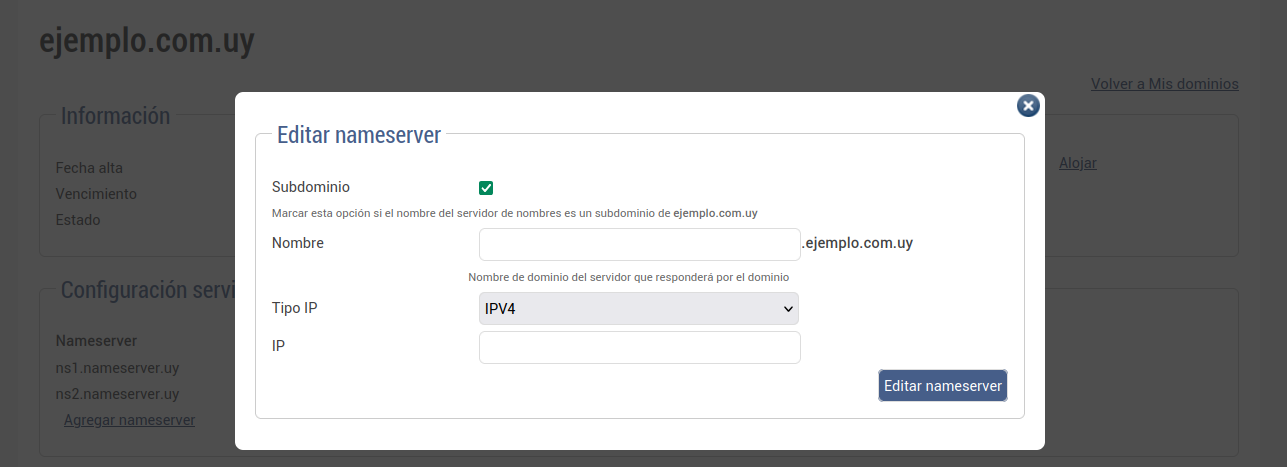Focus the Nombre text field

pos(639,244)
